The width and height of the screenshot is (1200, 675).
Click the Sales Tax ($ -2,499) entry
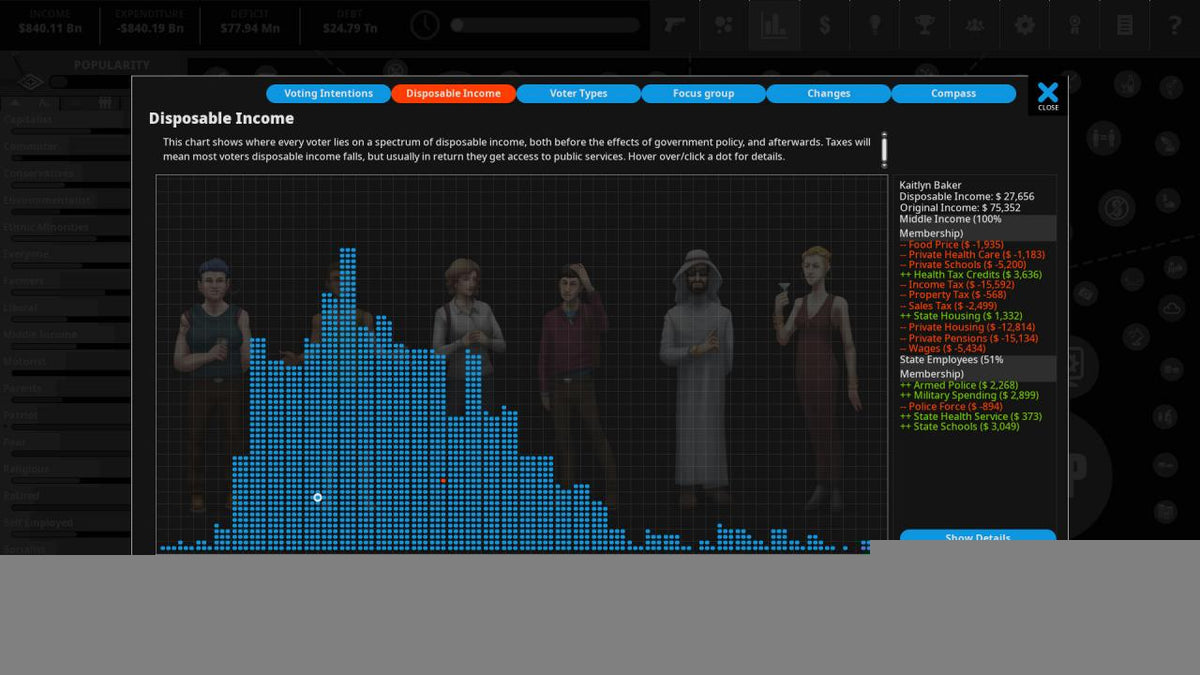point(947,306)
